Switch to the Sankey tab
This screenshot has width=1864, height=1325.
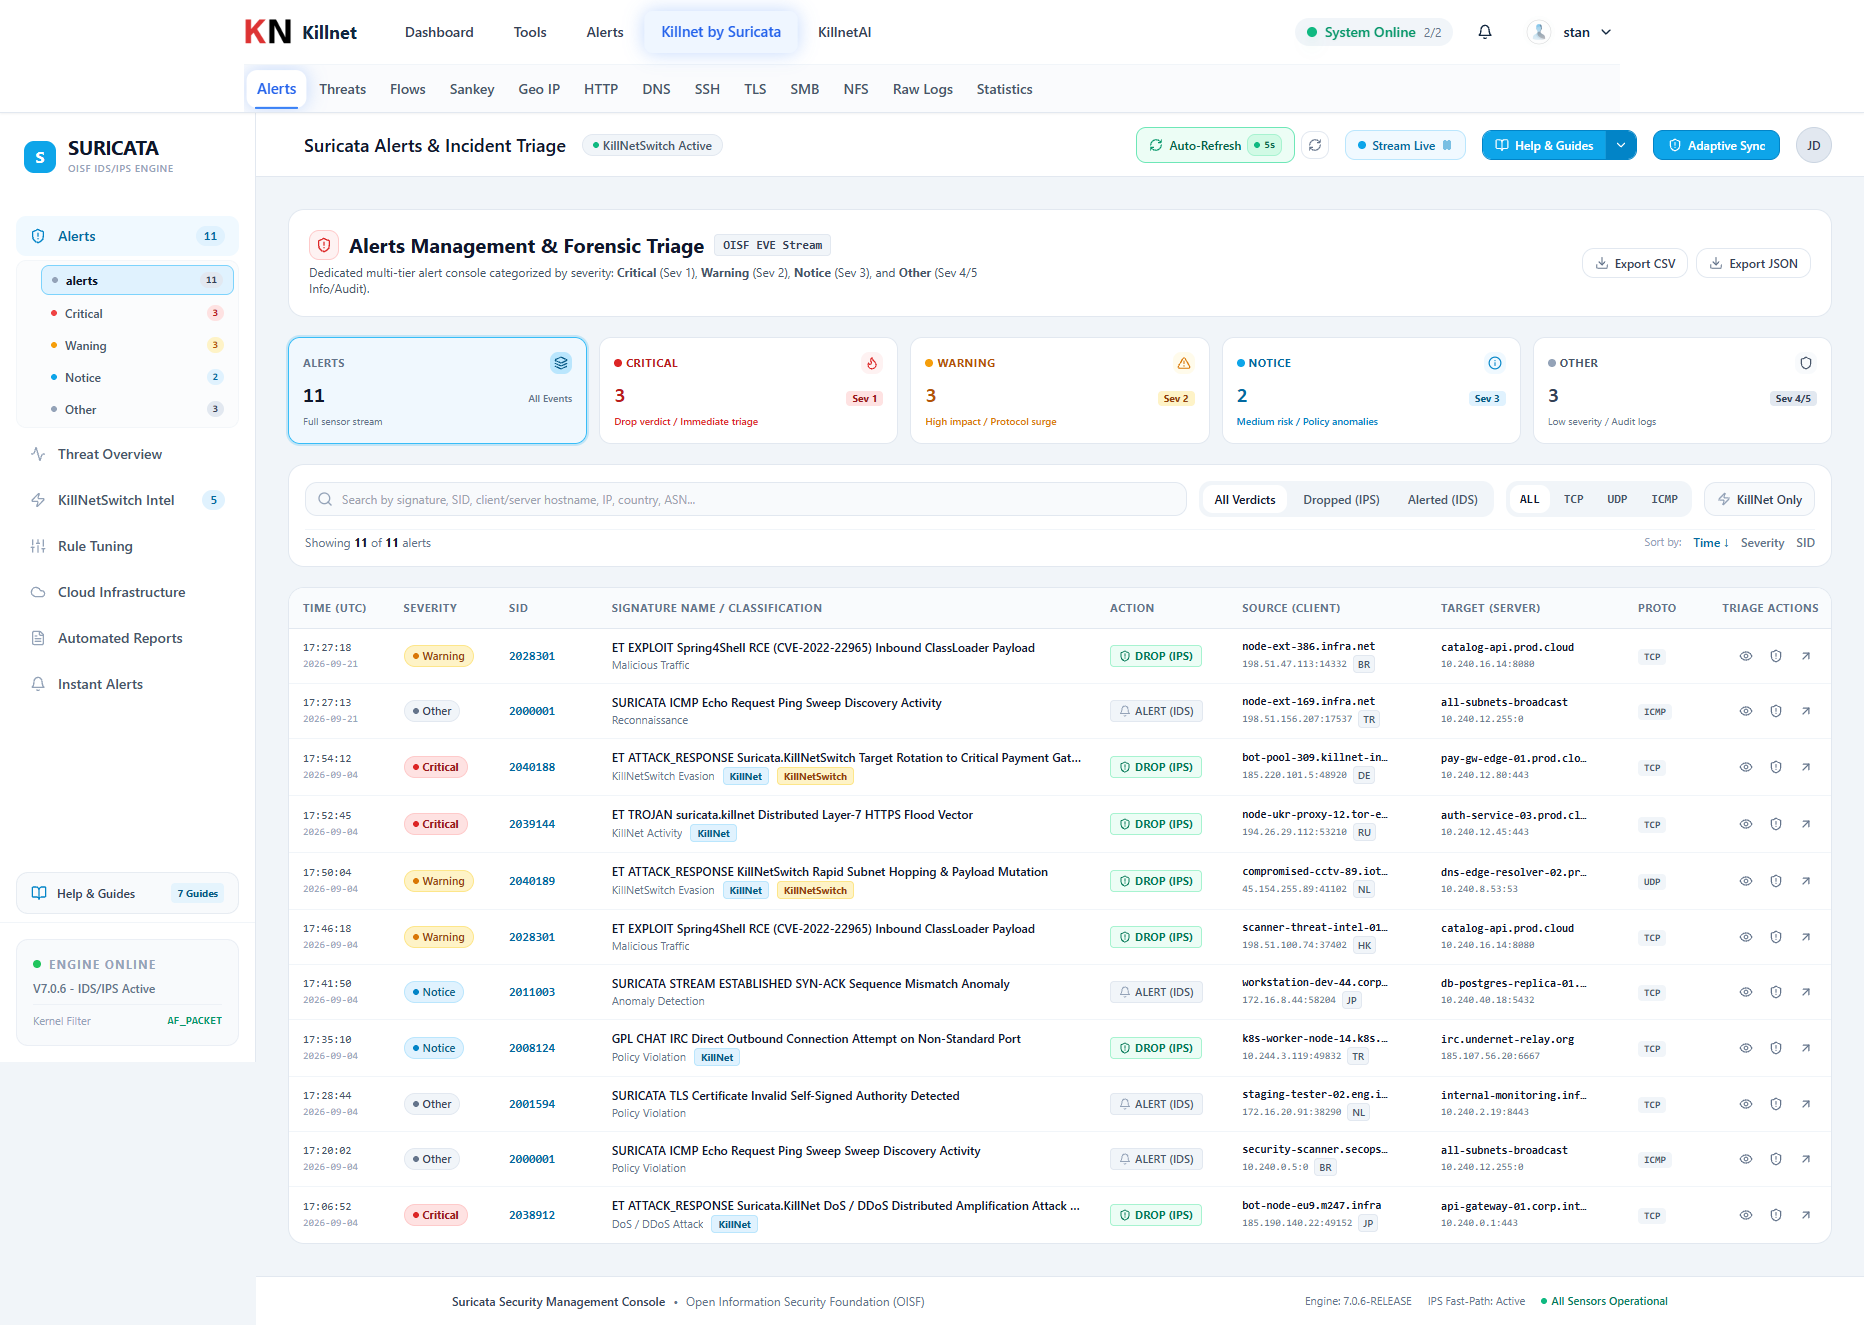tap(472, 89)
